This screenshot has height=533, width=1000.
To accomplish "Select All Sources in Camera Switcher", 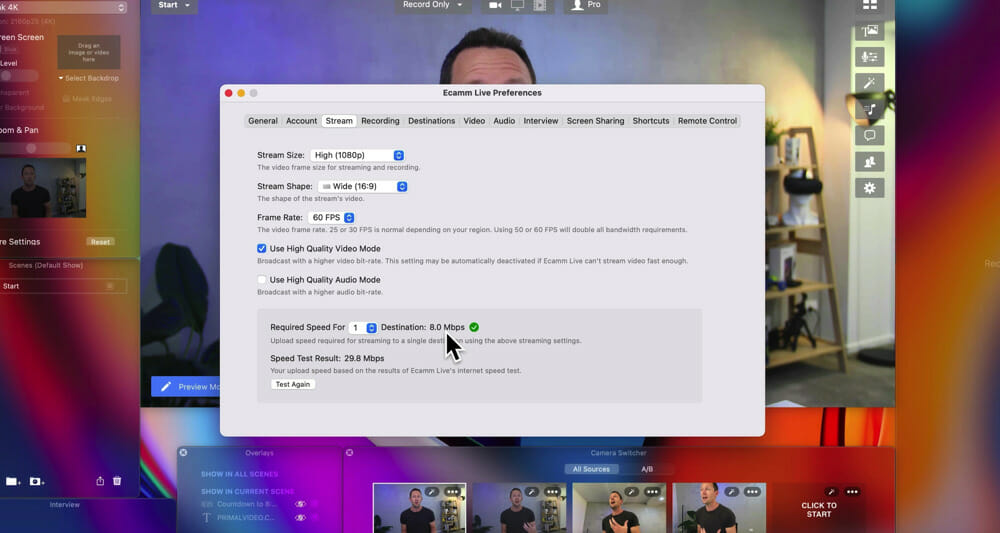I will pyautogui.click(x=591, y=469).
